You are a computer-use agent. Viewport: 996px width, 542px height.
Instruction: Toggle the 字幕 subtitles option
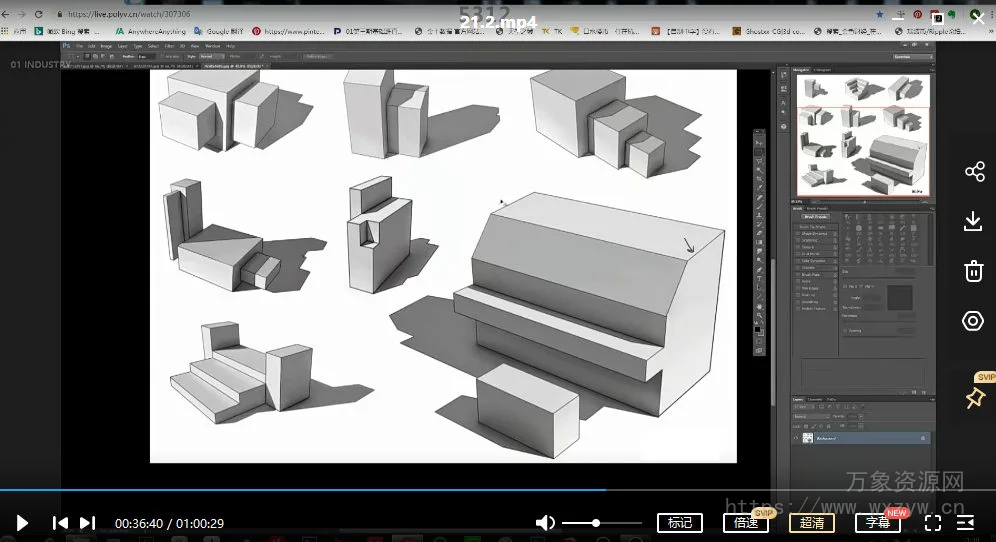(878, 522)
